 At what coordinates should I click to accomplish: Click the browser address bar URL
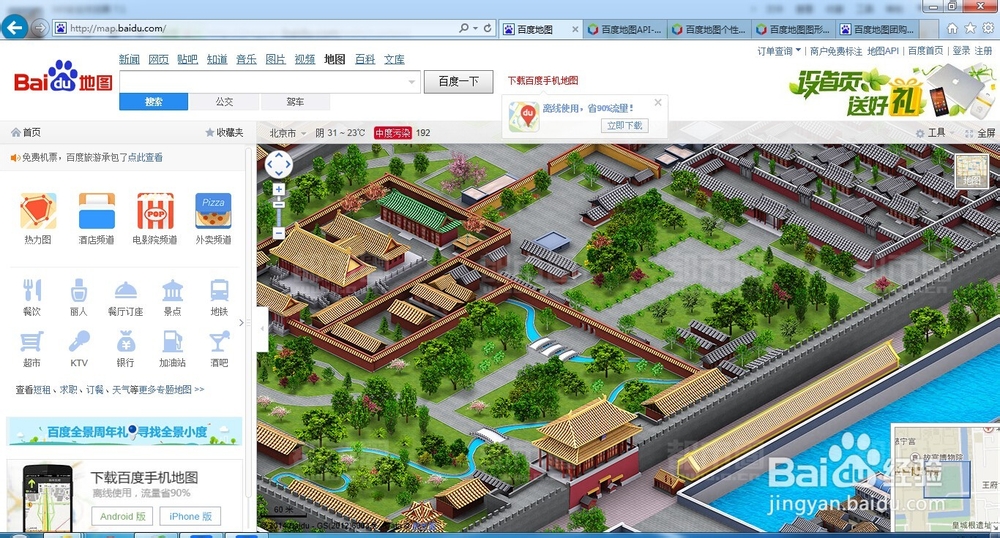(118, 28)
